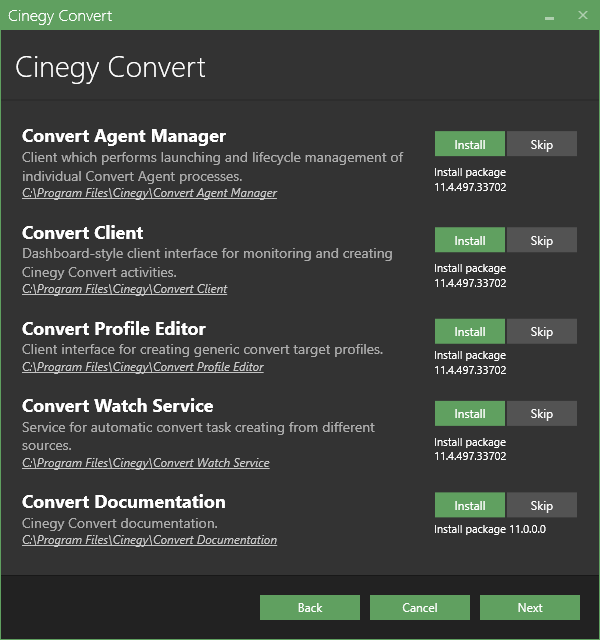The image size is (600, 640).
Task: Click the Convert Agent Manager package version text
Action: [470, 180]
